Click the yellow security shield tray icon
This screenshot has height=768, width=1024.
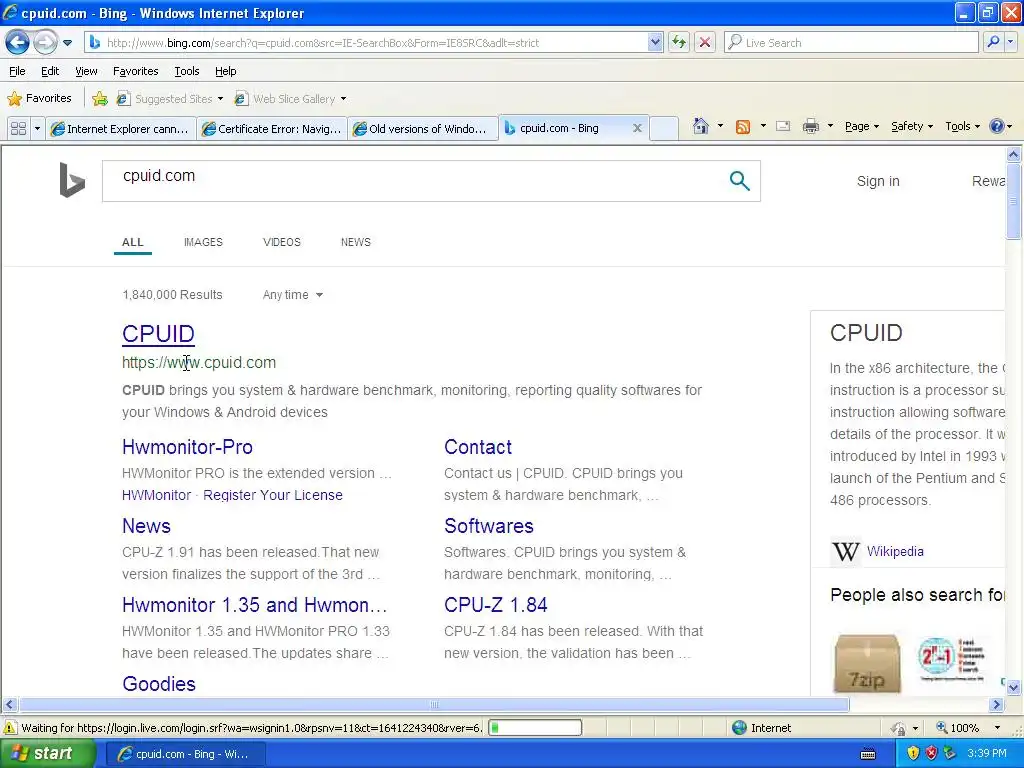coord(912,754)
